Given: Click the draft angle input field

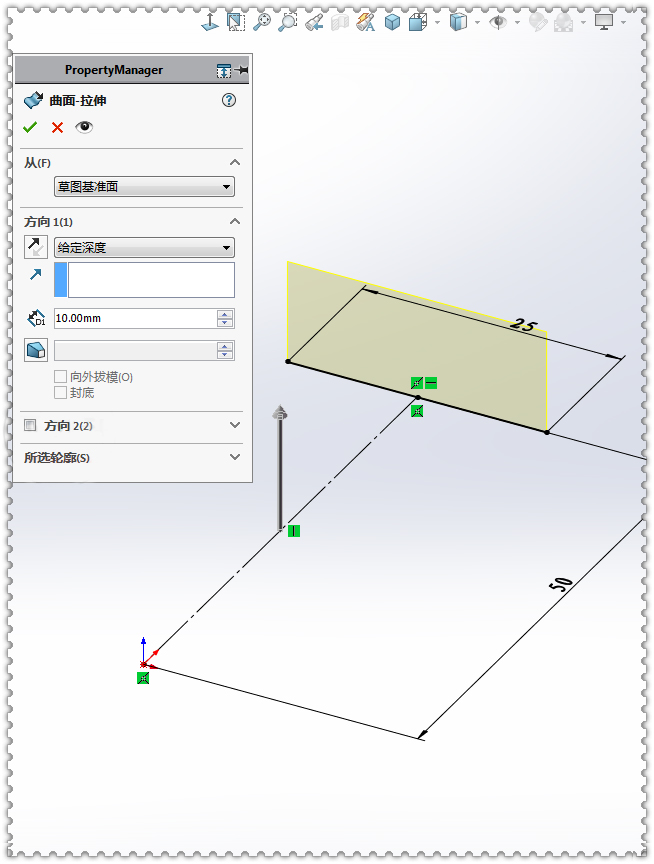Looking at the screenshot, I should [x=135, y=350].
